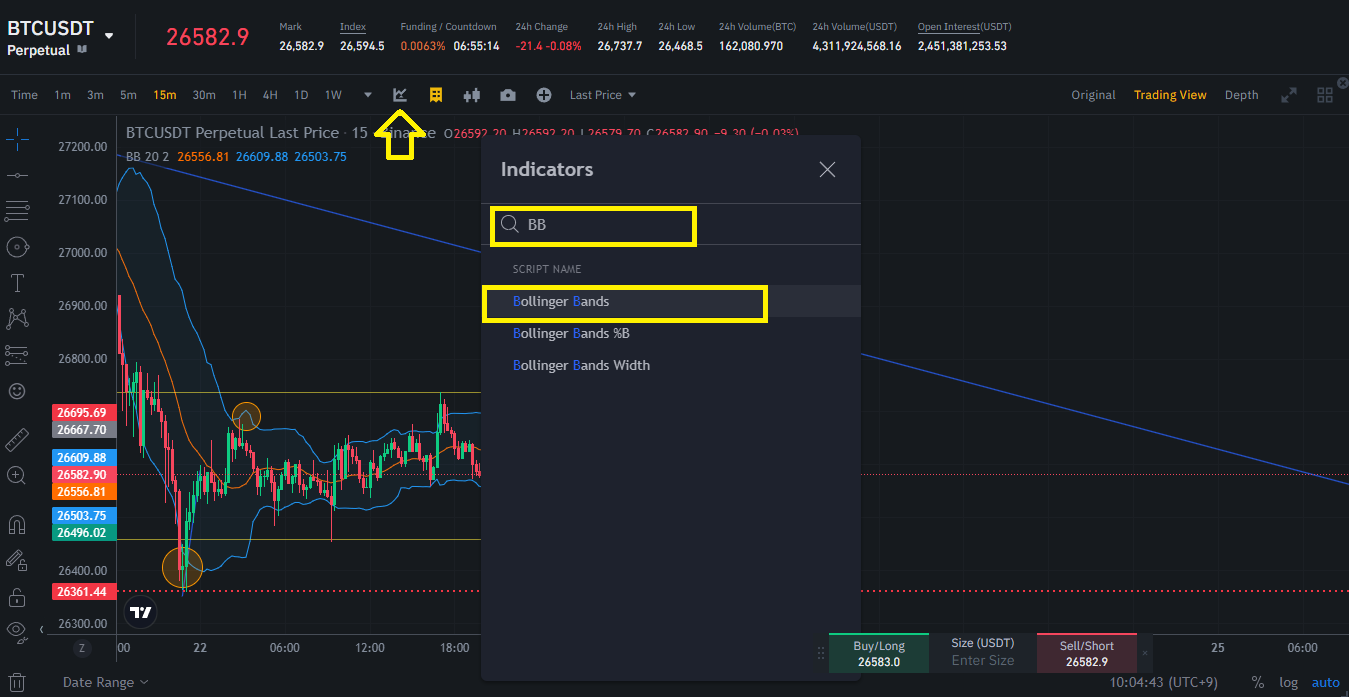Image resolution: width=1349 pixels, height=697 pixels.
Task: Switch to the Depth chart tab
Action: [x=1241, y=95]
